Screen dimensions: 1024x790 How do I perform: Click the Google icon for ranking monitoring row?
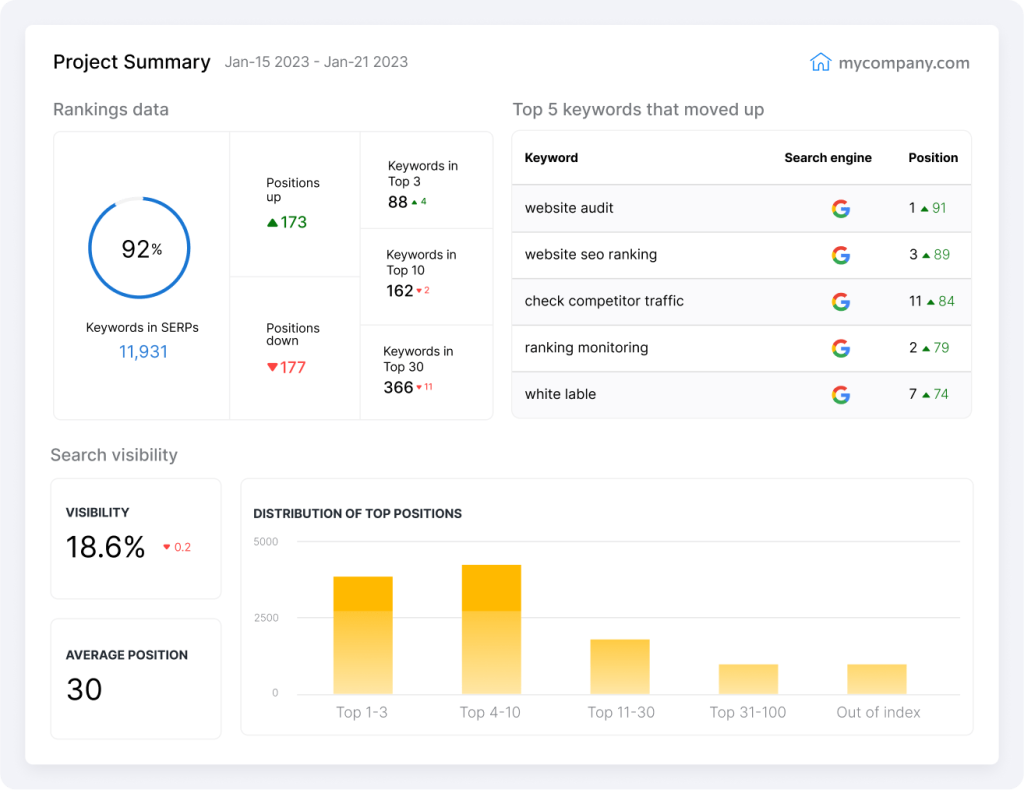[842, 348]
